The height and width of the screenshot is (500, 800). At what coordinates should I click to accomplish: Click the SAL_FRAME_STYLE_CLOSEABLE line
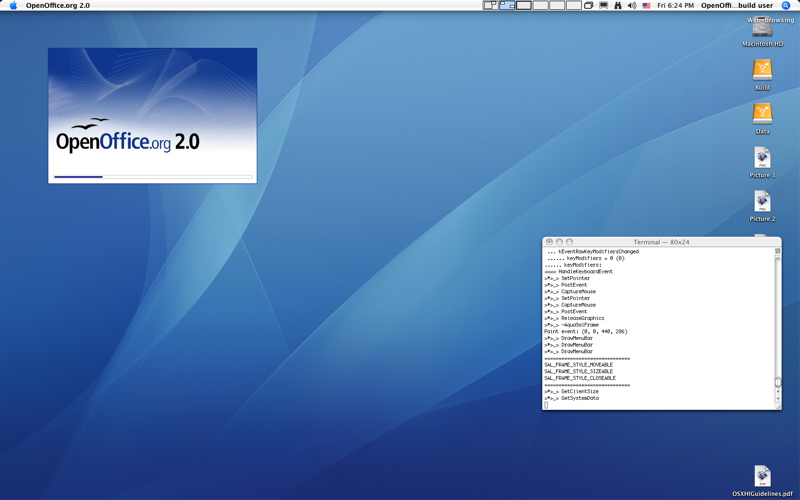[580, 378]
